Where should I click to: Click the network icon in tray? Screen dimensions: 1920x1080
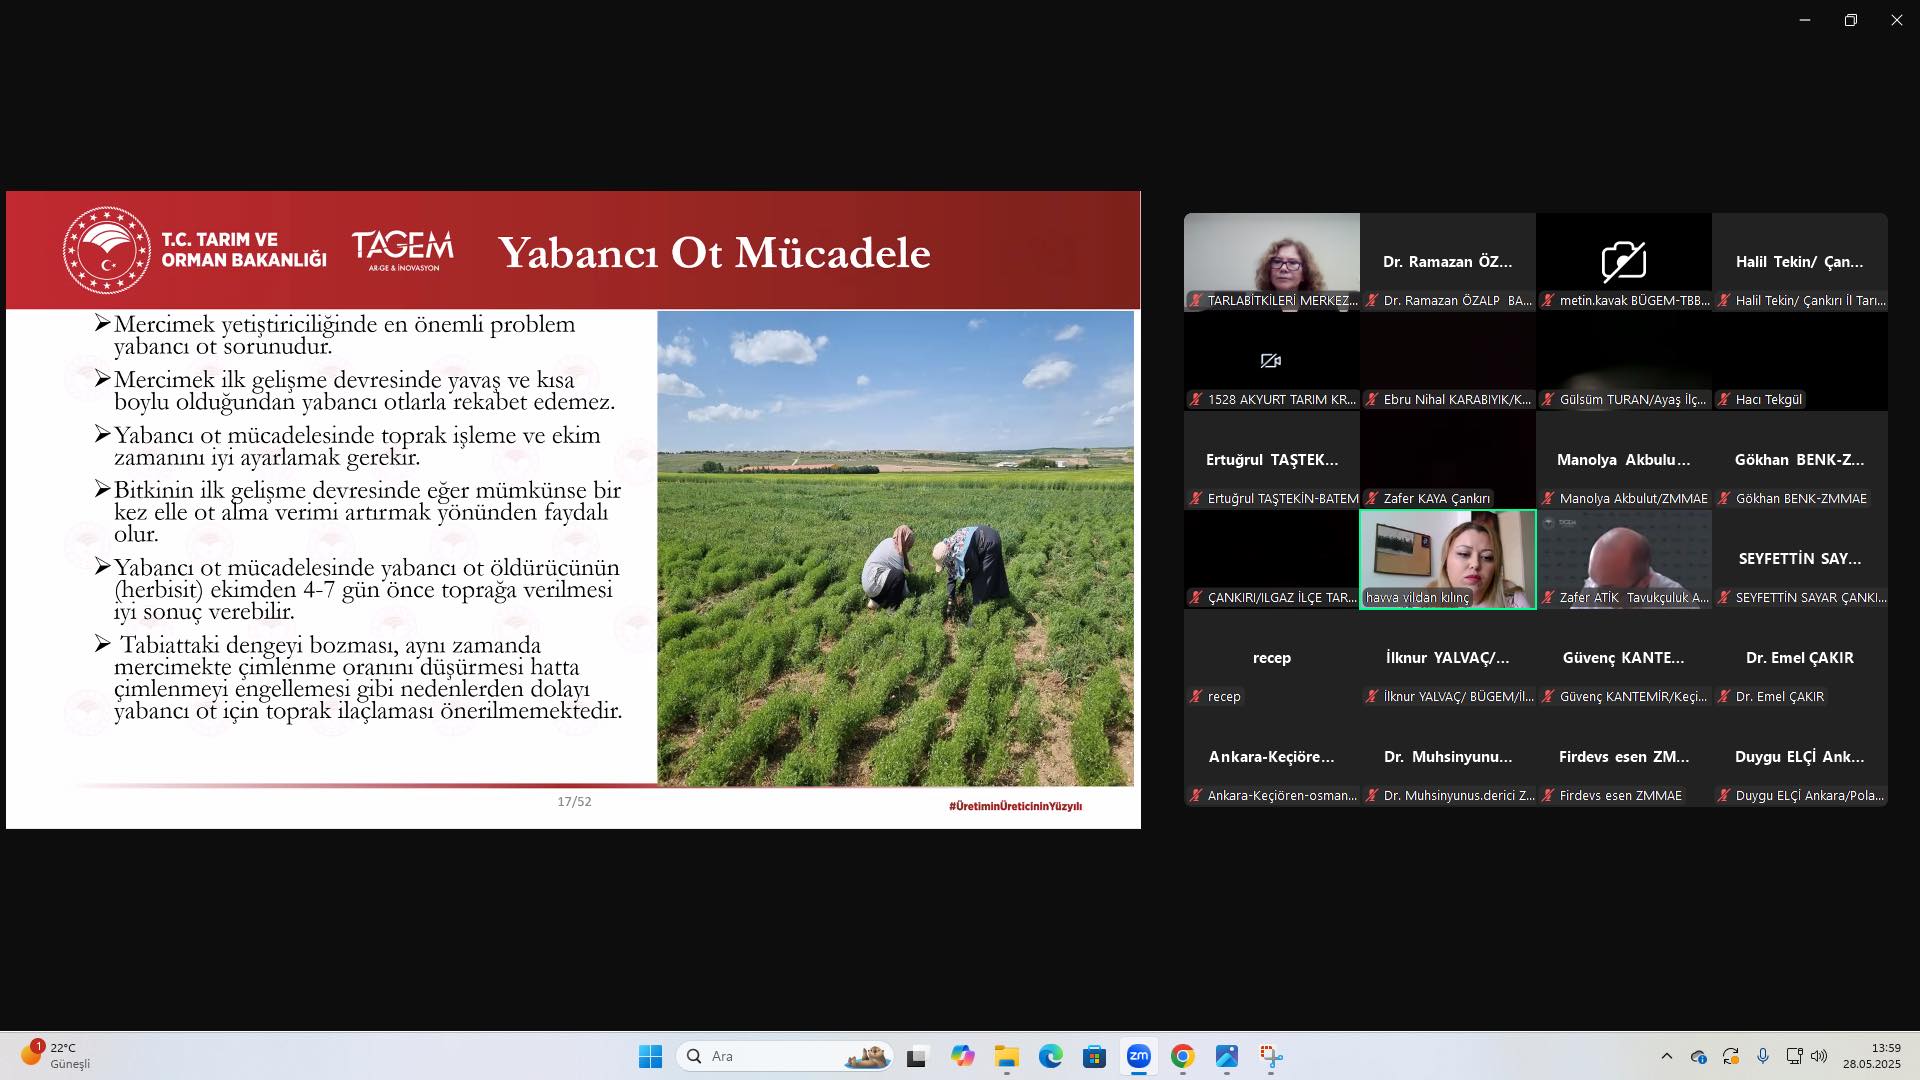coord(1794,1056)
